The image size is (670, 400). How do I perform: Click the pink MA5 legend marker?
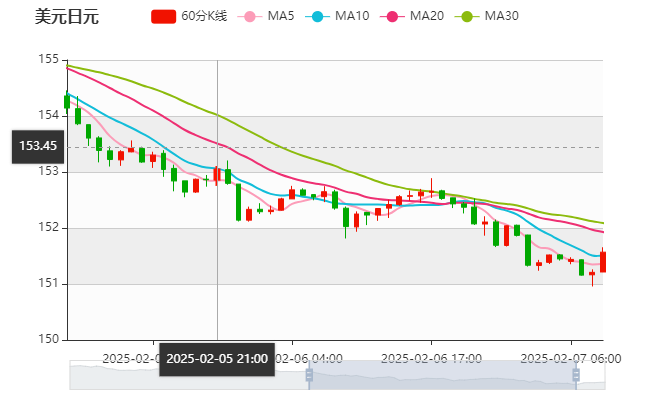(x=249, y=16)
